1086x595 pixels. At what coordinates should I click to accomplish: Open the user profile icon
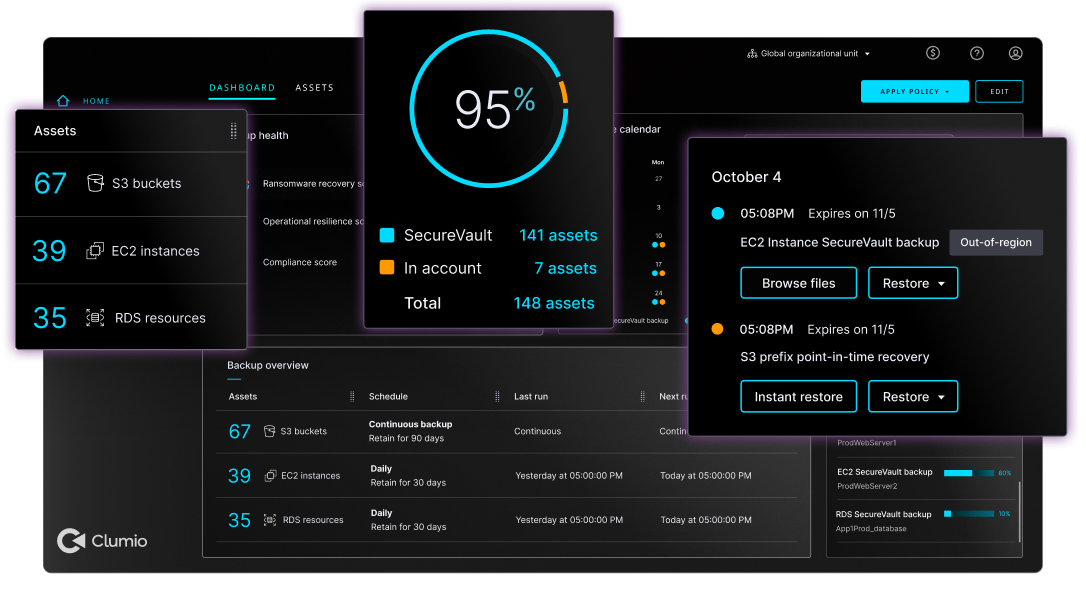pyautogui.click(x=1015, y=54)
